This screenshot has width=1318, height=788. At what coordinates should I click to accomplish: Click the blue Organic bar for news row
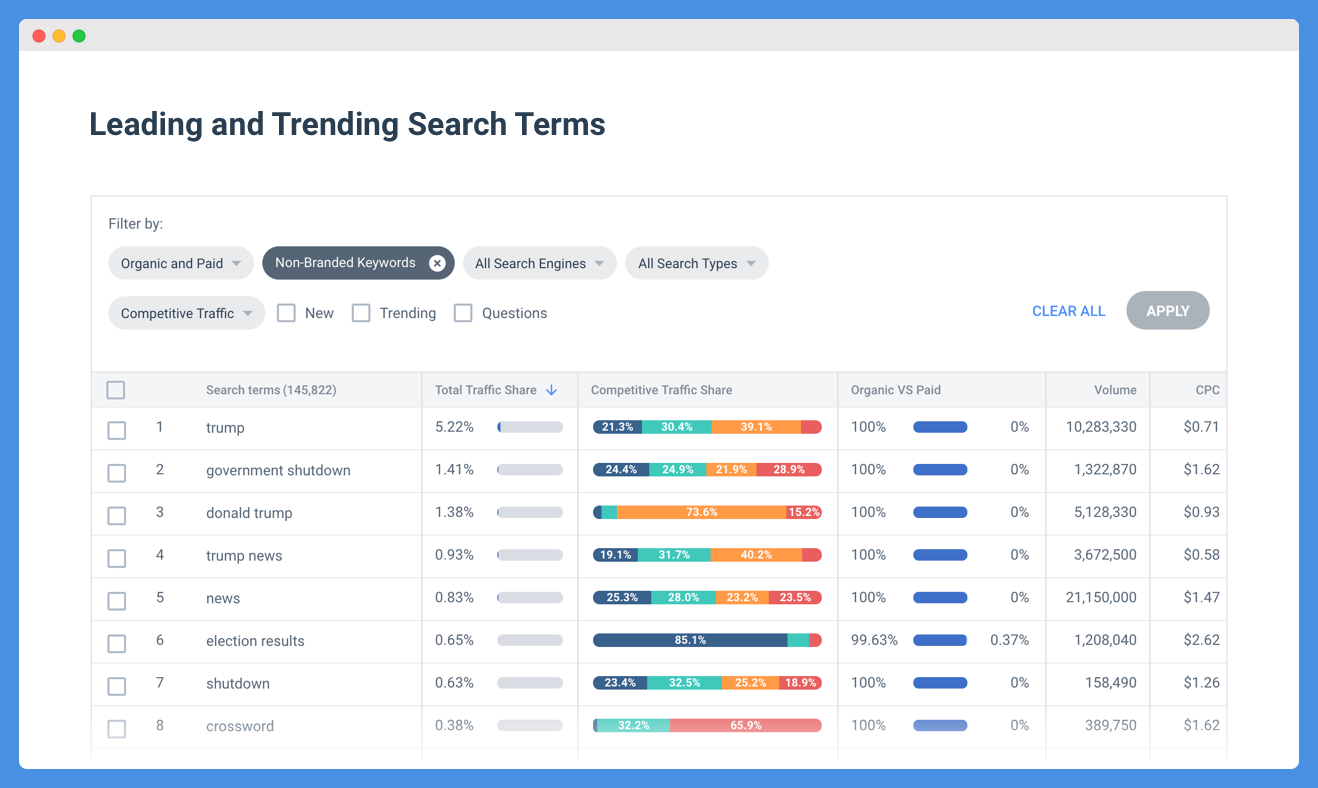tap(940, 598)
